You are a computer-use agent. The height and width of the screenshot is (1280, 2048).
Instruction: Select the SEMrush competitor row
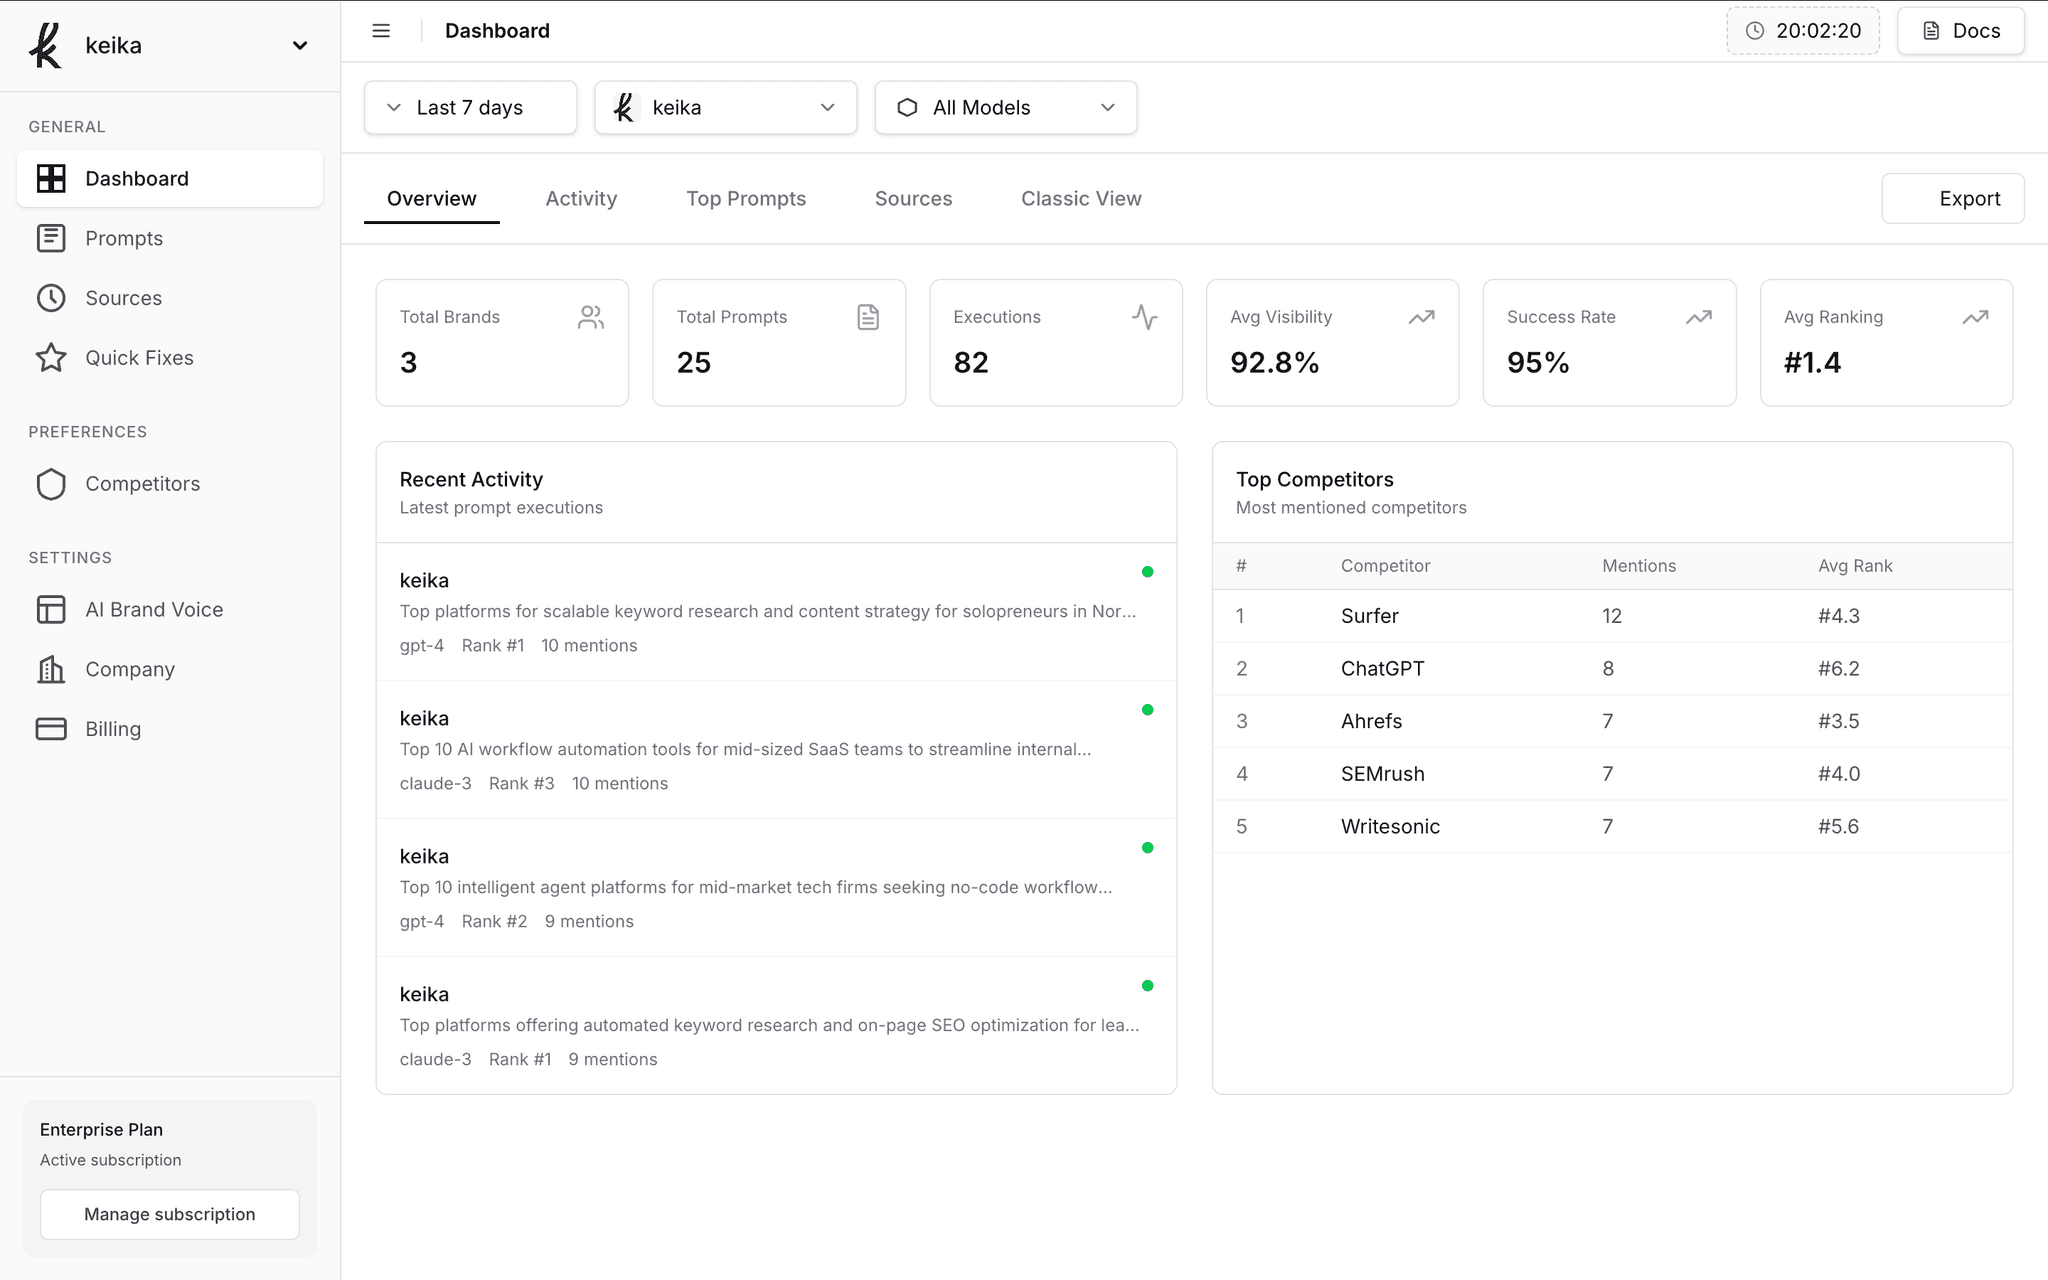point(1612,774)
